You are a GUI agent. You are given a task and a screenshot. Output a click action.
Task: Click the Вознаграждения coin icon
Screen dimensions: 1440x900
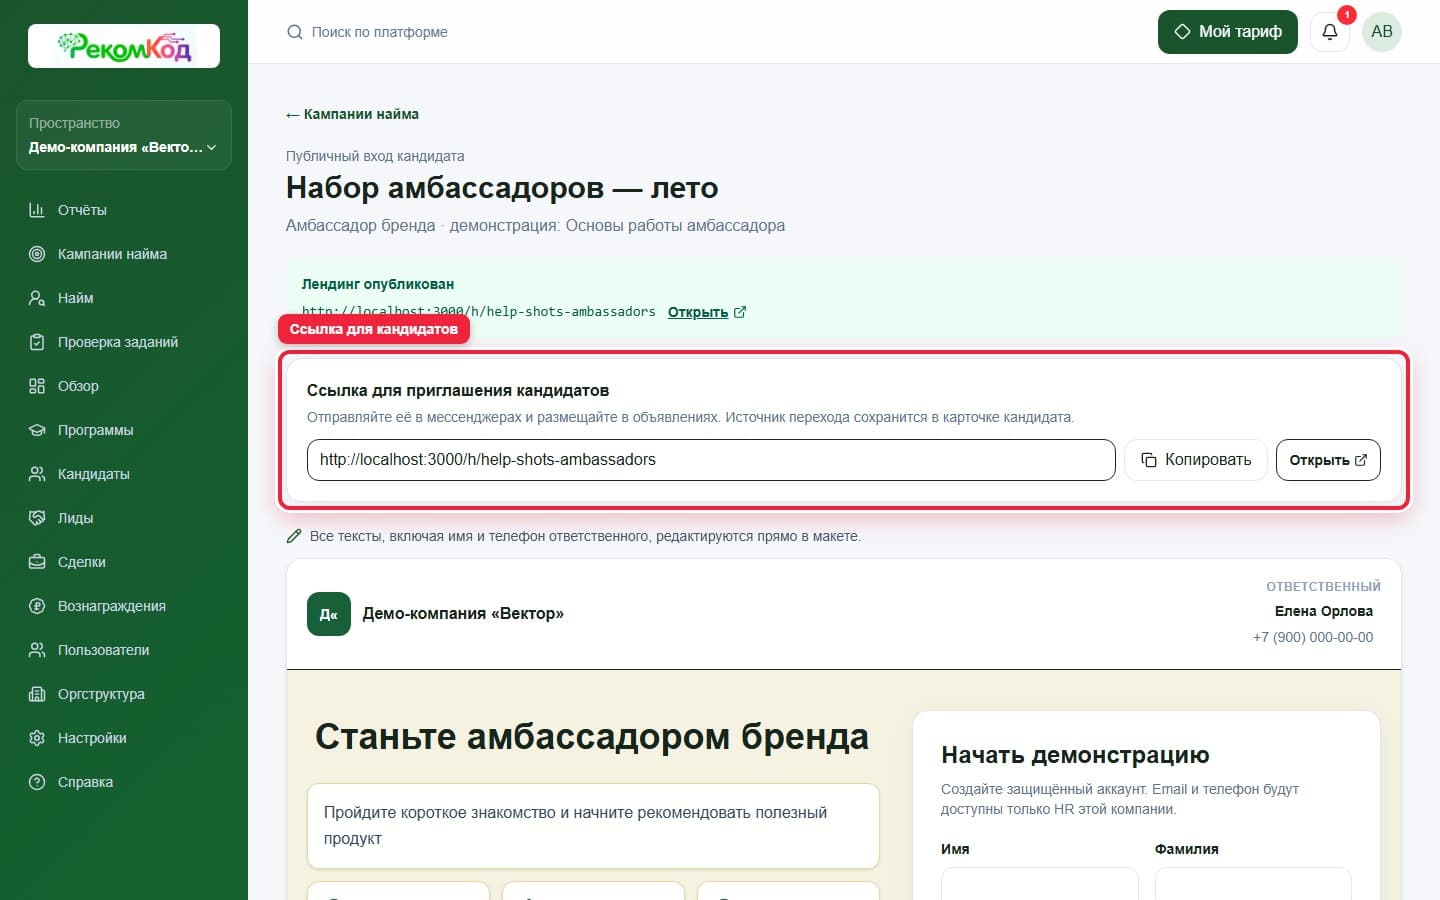(37, 606)
